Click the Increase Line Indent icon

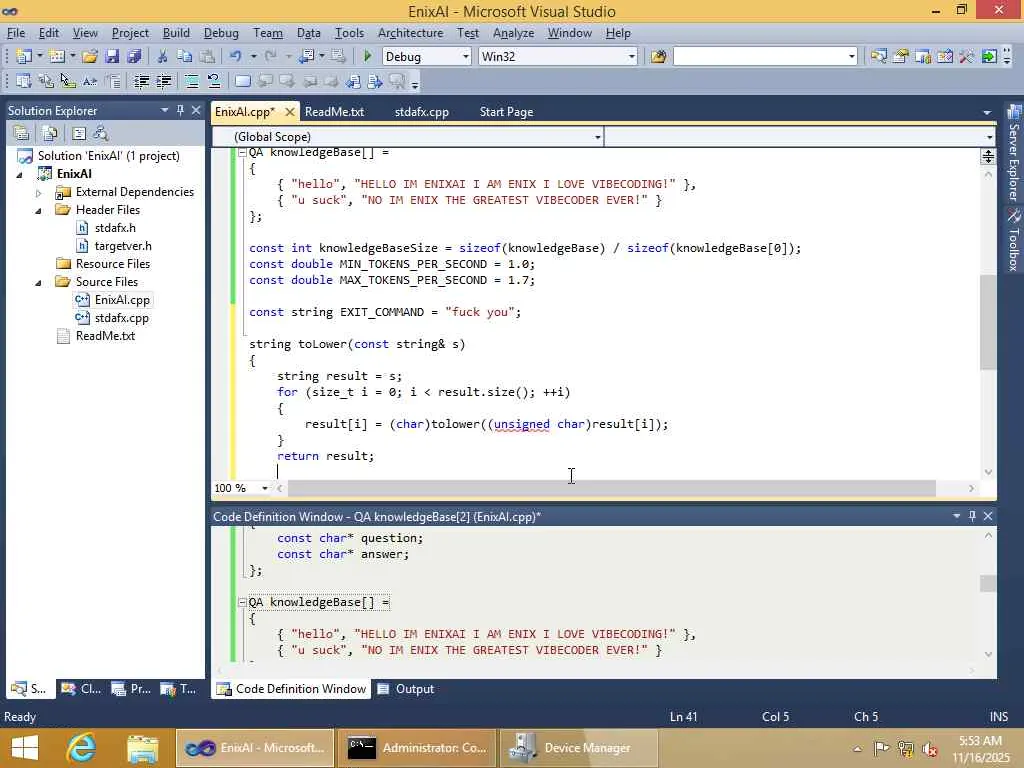(163, 82)
